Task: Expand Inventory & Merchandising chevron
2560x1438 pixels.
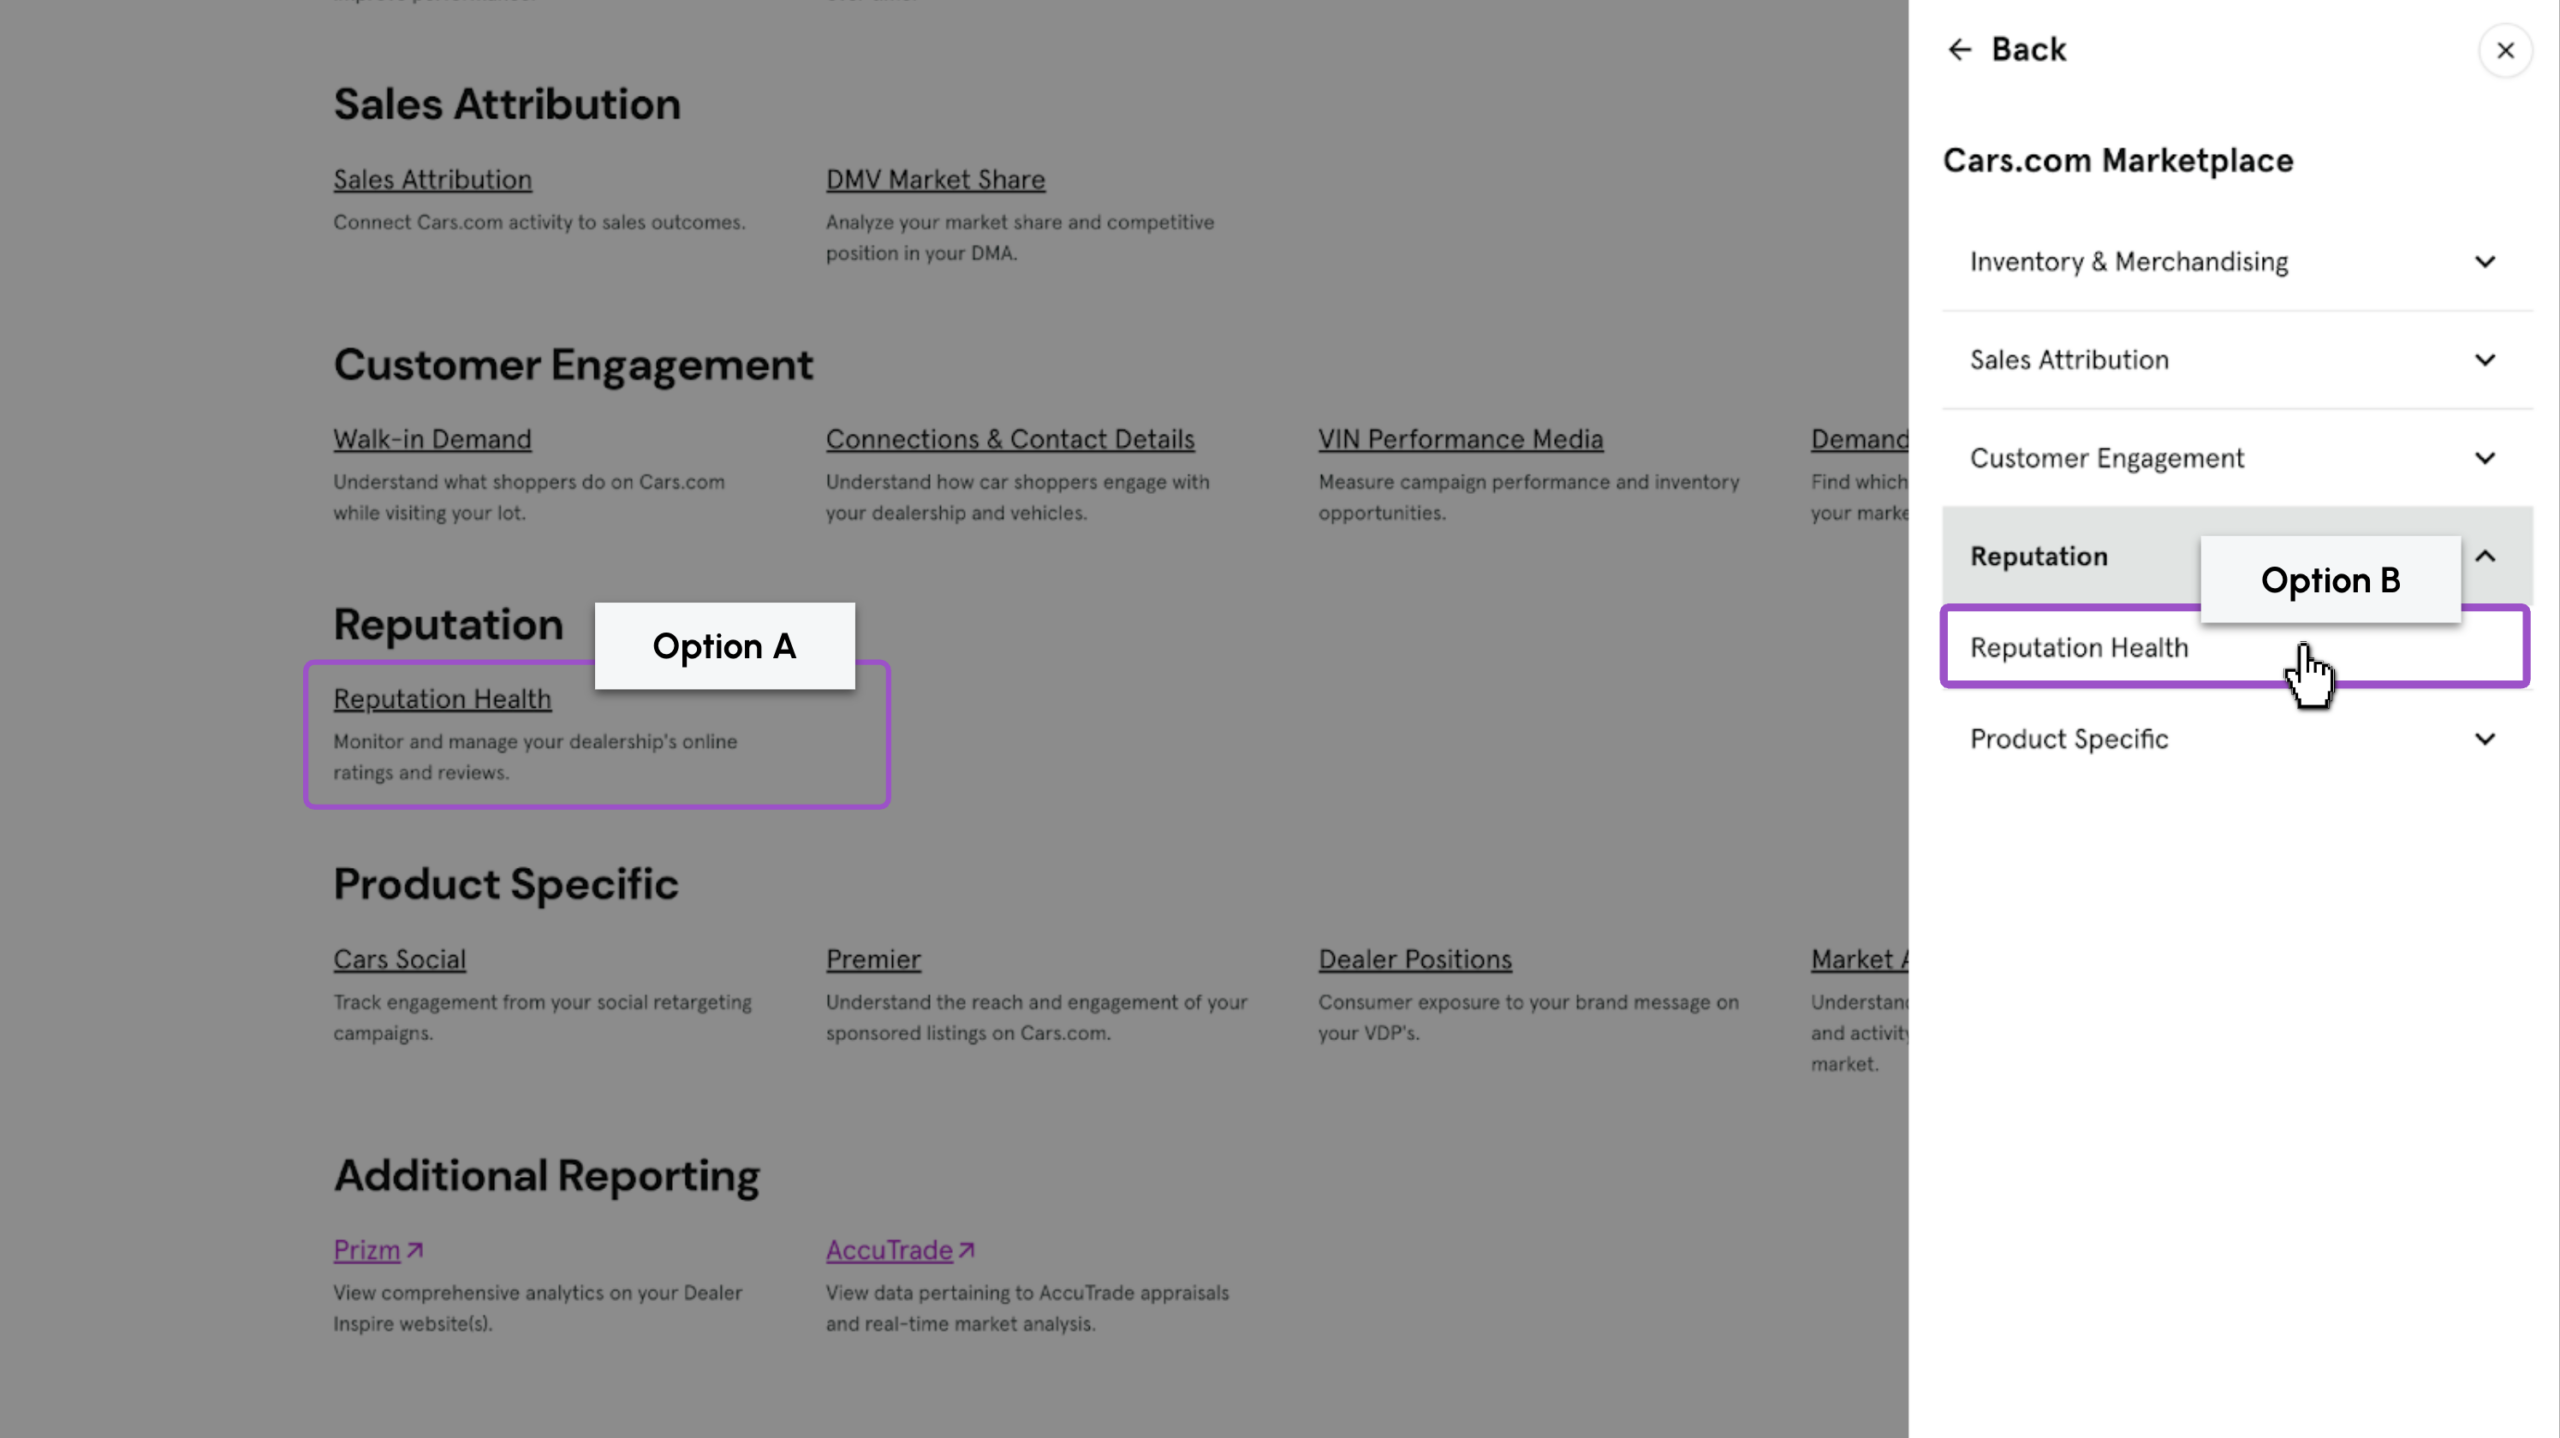Action: point(2485,262)
